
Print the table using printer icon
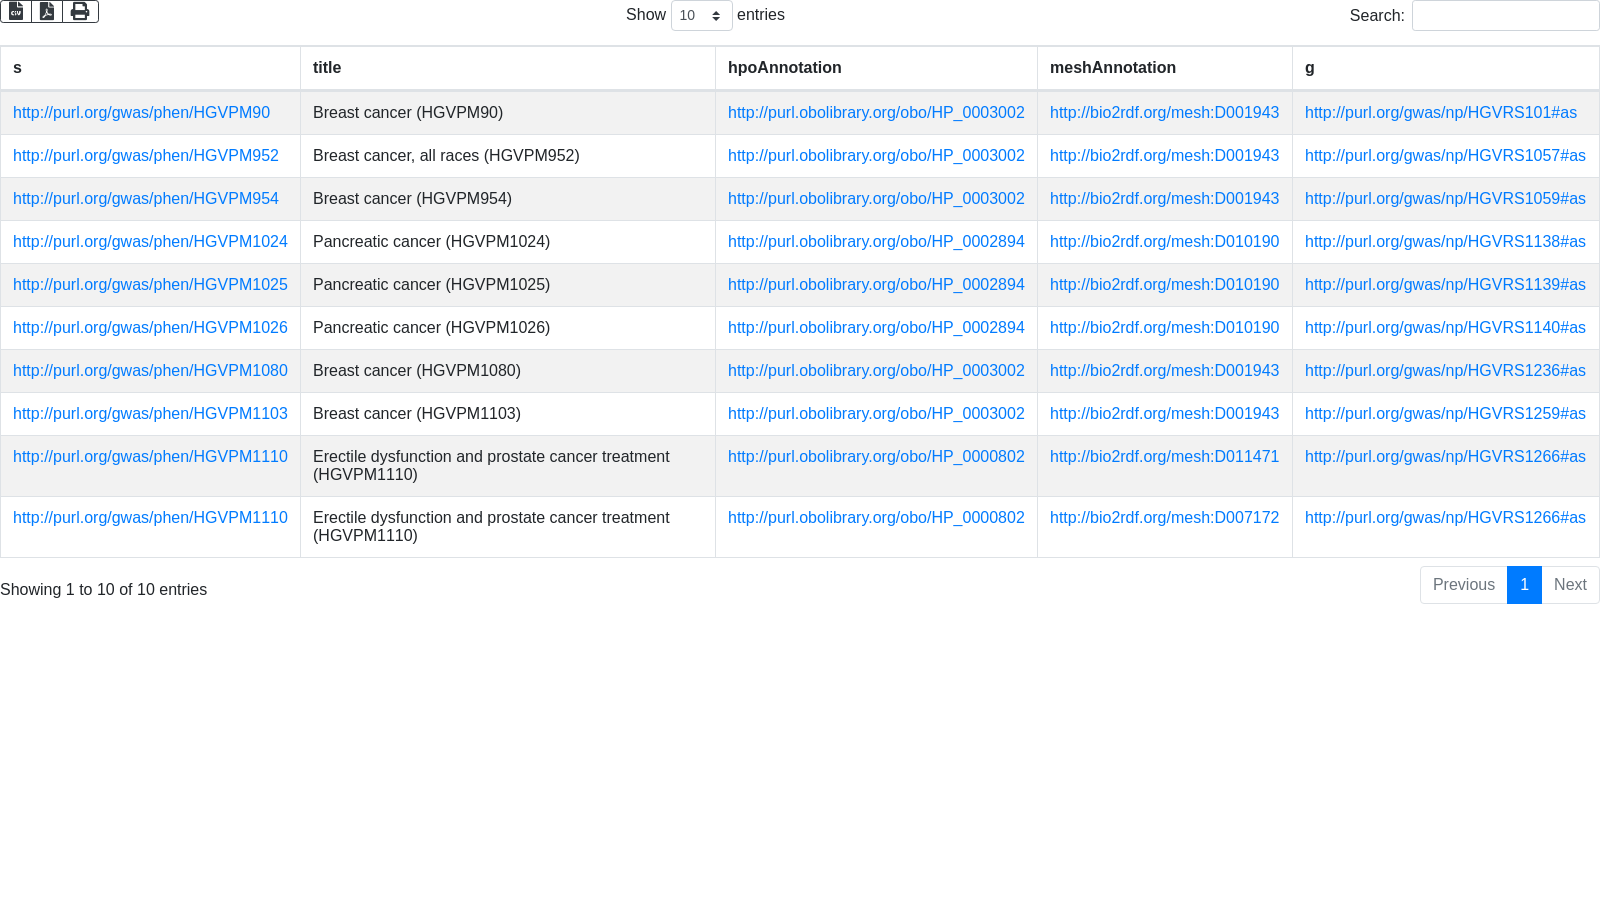80,11
